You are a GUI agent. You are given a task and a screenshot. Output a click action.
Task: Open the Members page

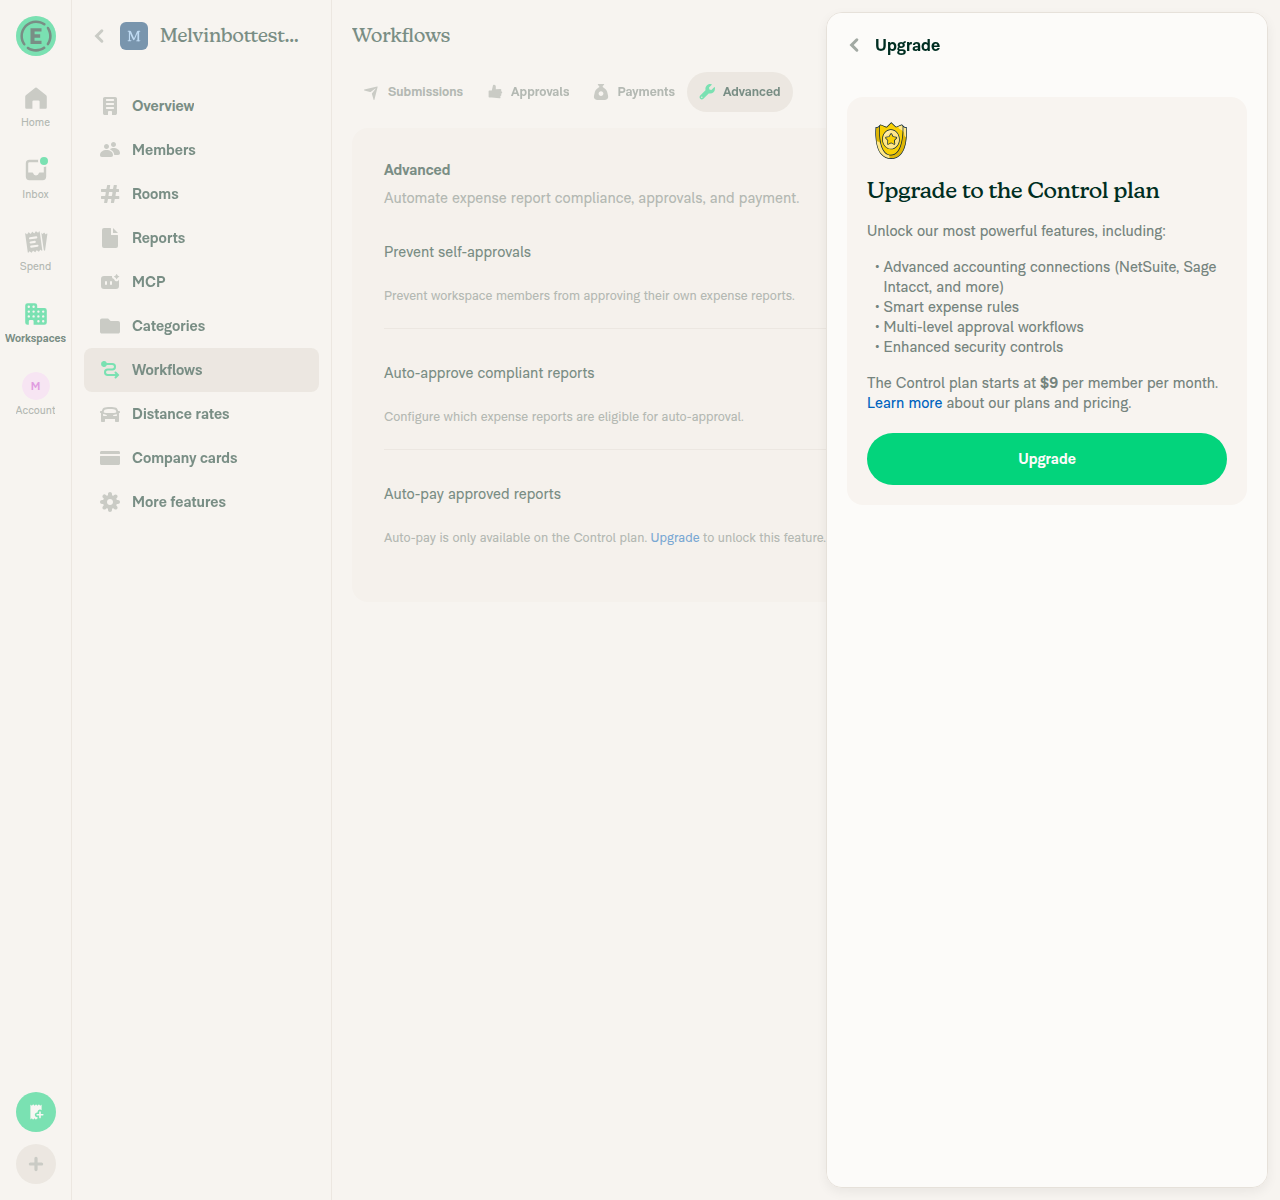click(201, 150)
